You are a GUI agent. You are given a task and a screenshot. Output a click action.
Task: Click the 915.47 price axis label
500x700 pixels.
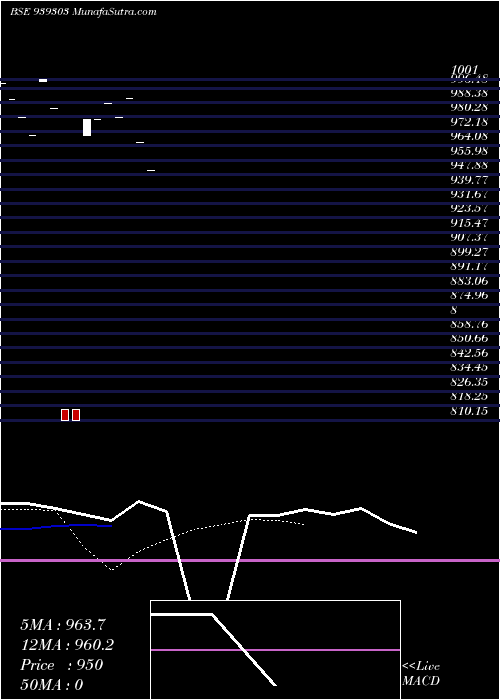(469, 223)
